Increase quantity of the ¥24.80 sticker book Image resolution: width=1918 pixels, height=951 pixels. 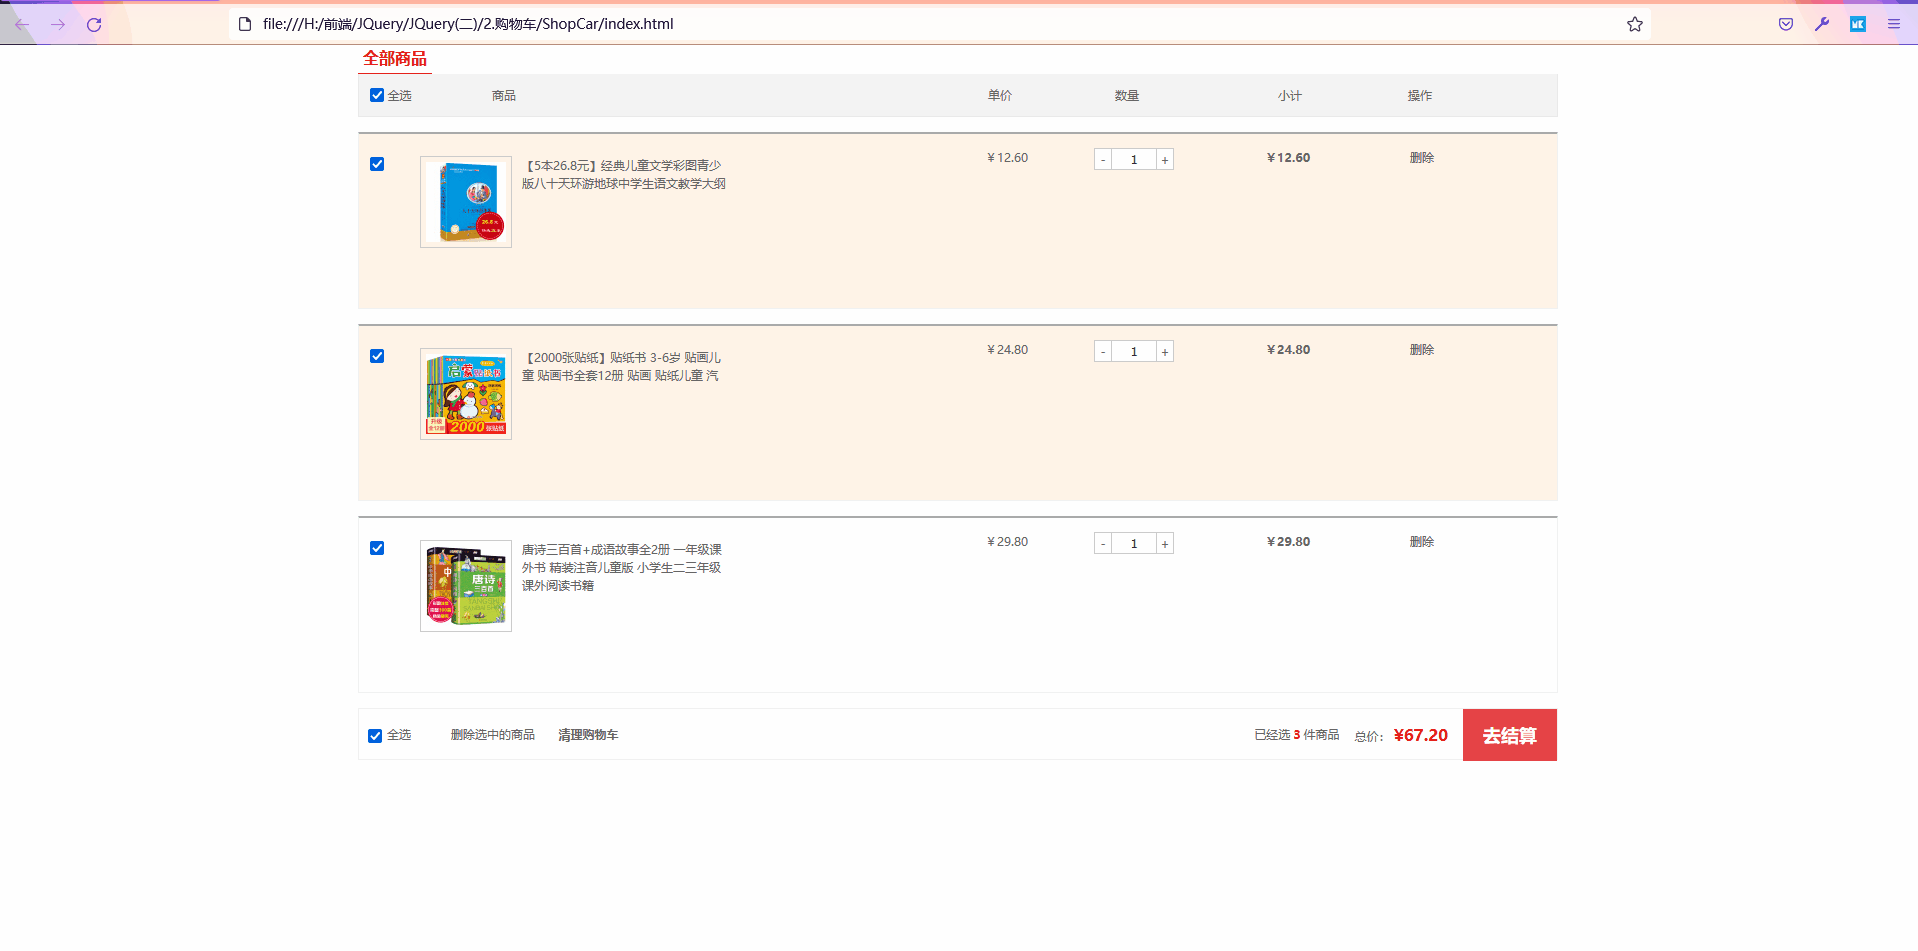1165,352
